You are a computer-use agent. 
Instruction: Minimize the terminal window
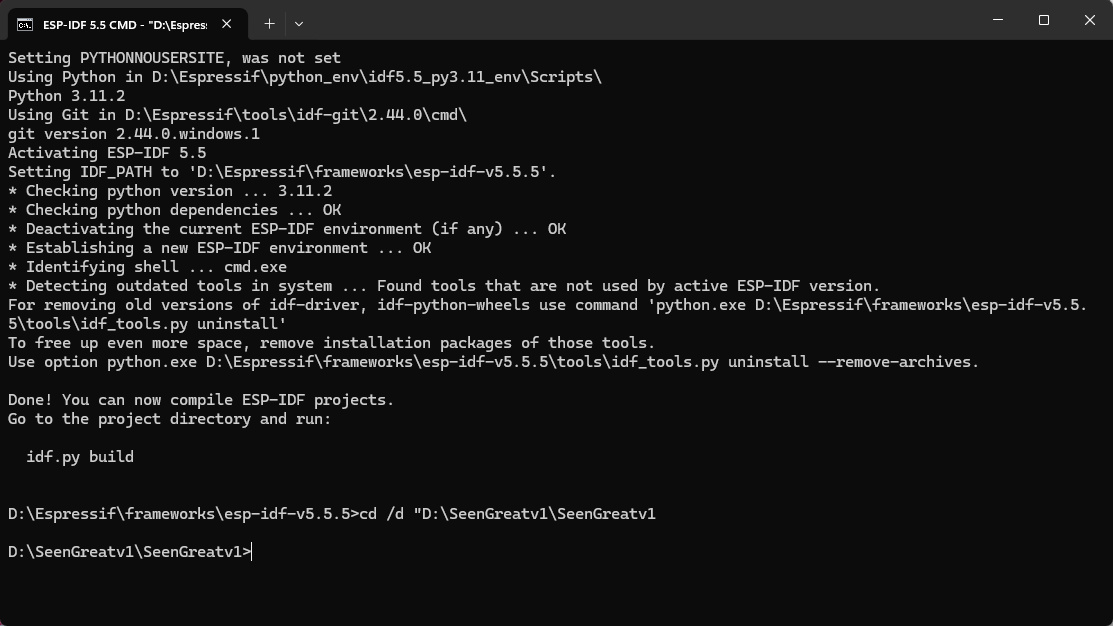[998, 20]
